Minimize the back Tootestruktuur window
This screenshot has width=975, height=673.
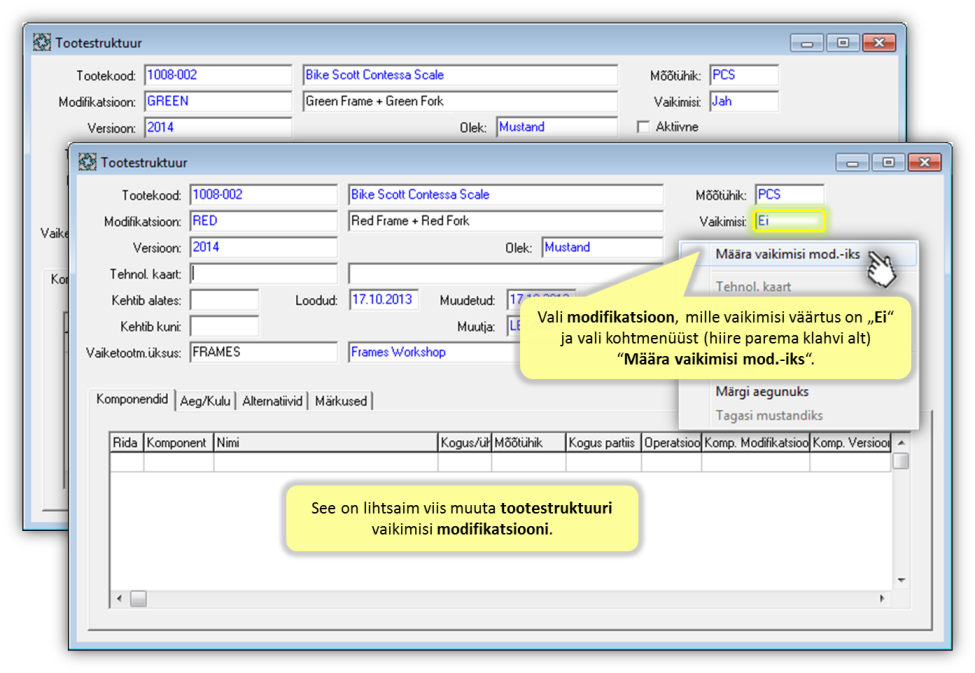point(806,43)
